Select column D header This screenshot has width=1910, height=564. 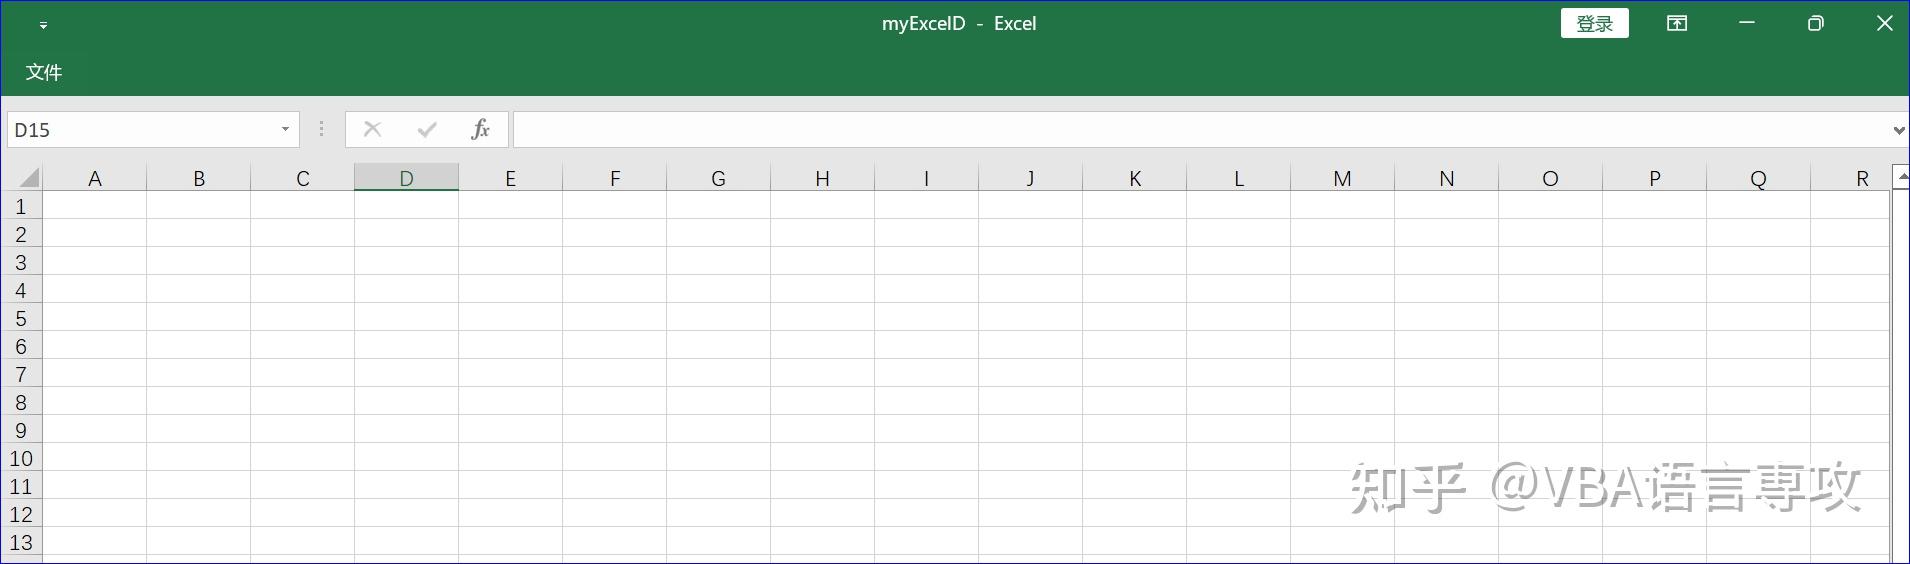click(406, 178)
